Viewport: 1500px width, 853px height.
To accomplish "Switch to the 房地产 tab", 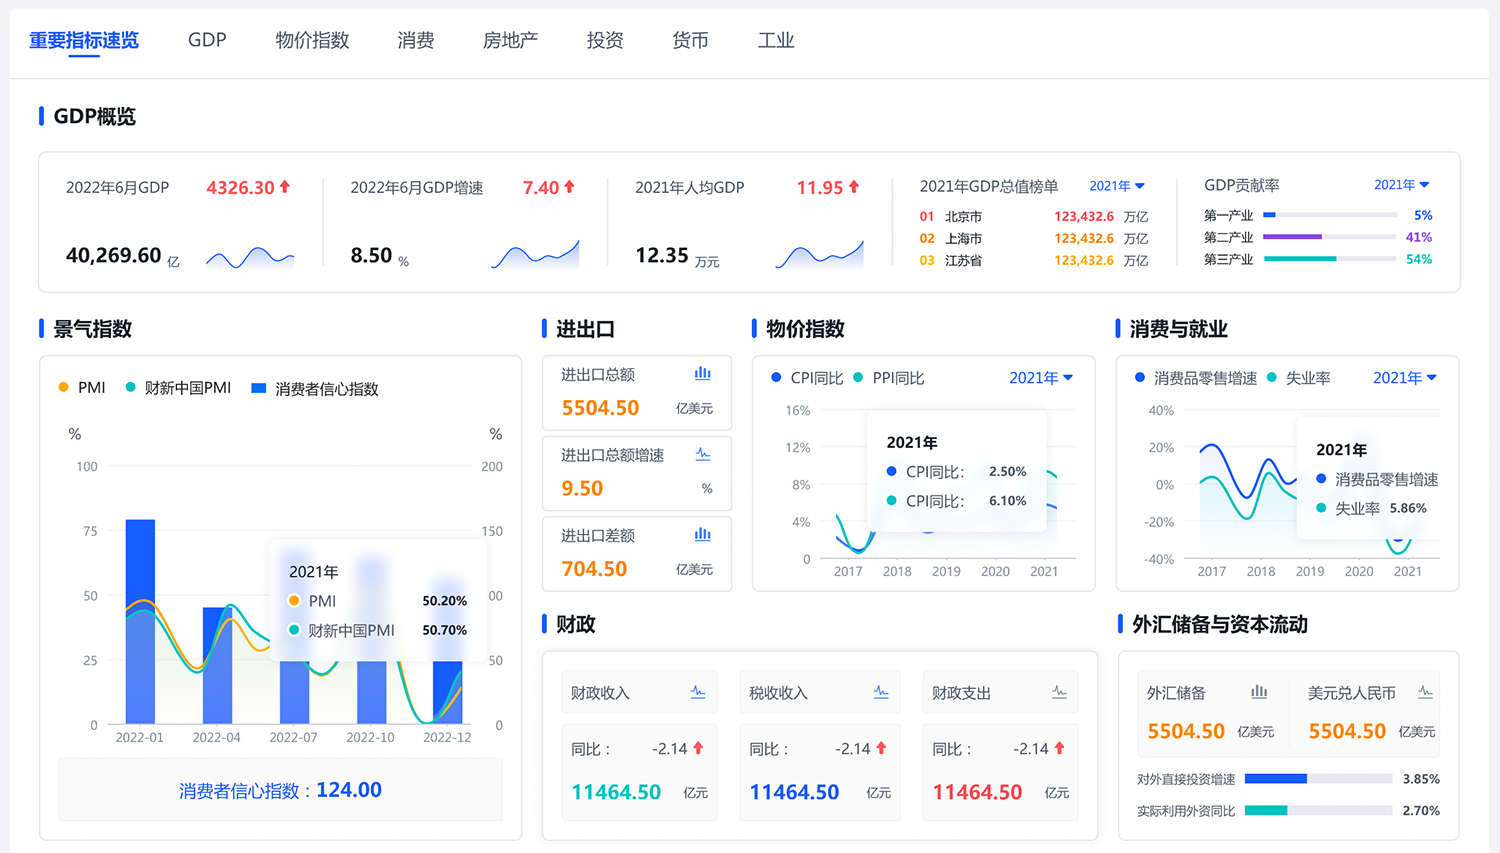I will point(510,40).
